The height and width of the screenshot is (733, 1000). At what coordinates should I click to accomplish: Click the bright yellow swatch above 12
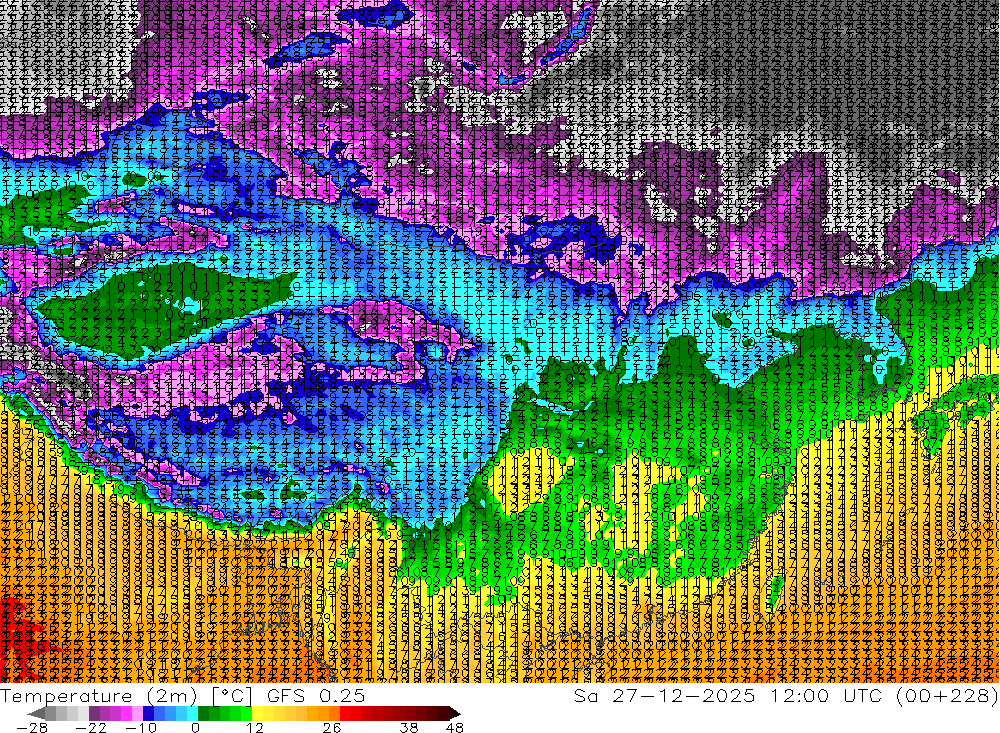257,713
